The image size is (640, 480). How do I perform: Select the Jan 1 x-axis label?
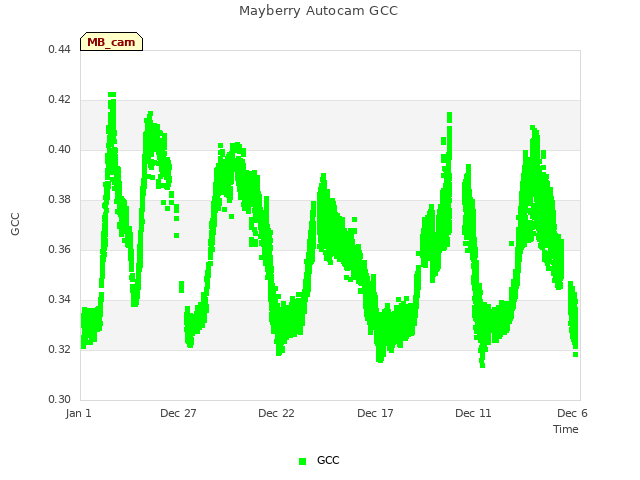click(78, 413)
